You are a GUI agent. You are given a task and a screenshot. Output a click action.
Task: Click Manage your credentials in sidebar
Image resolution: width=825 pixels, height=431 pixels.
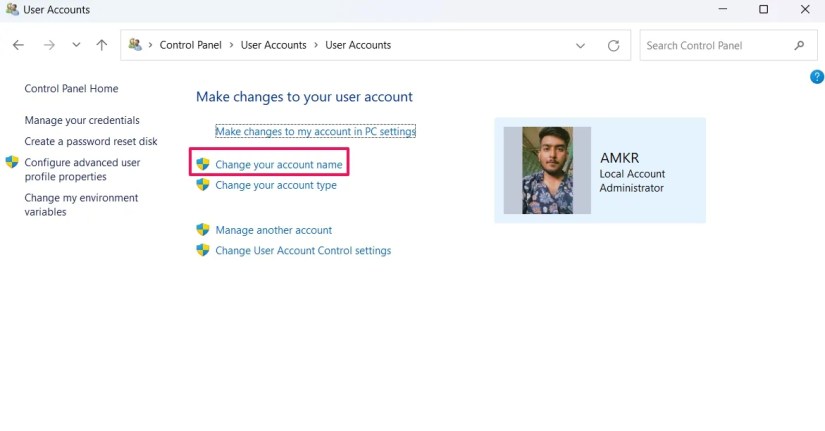click(x=82, y=120)
